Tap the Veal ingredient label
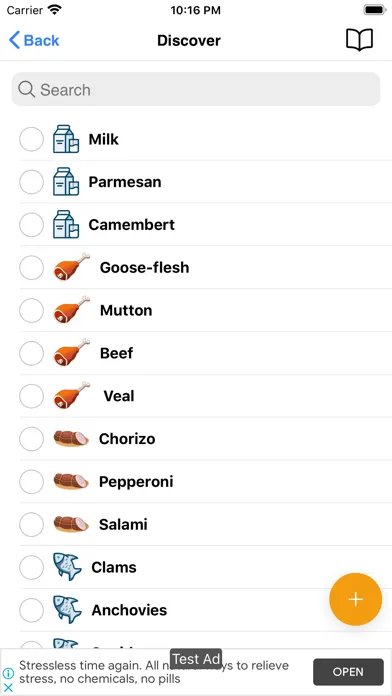Viewport: 392px width, 696px height. click(119, 396)
